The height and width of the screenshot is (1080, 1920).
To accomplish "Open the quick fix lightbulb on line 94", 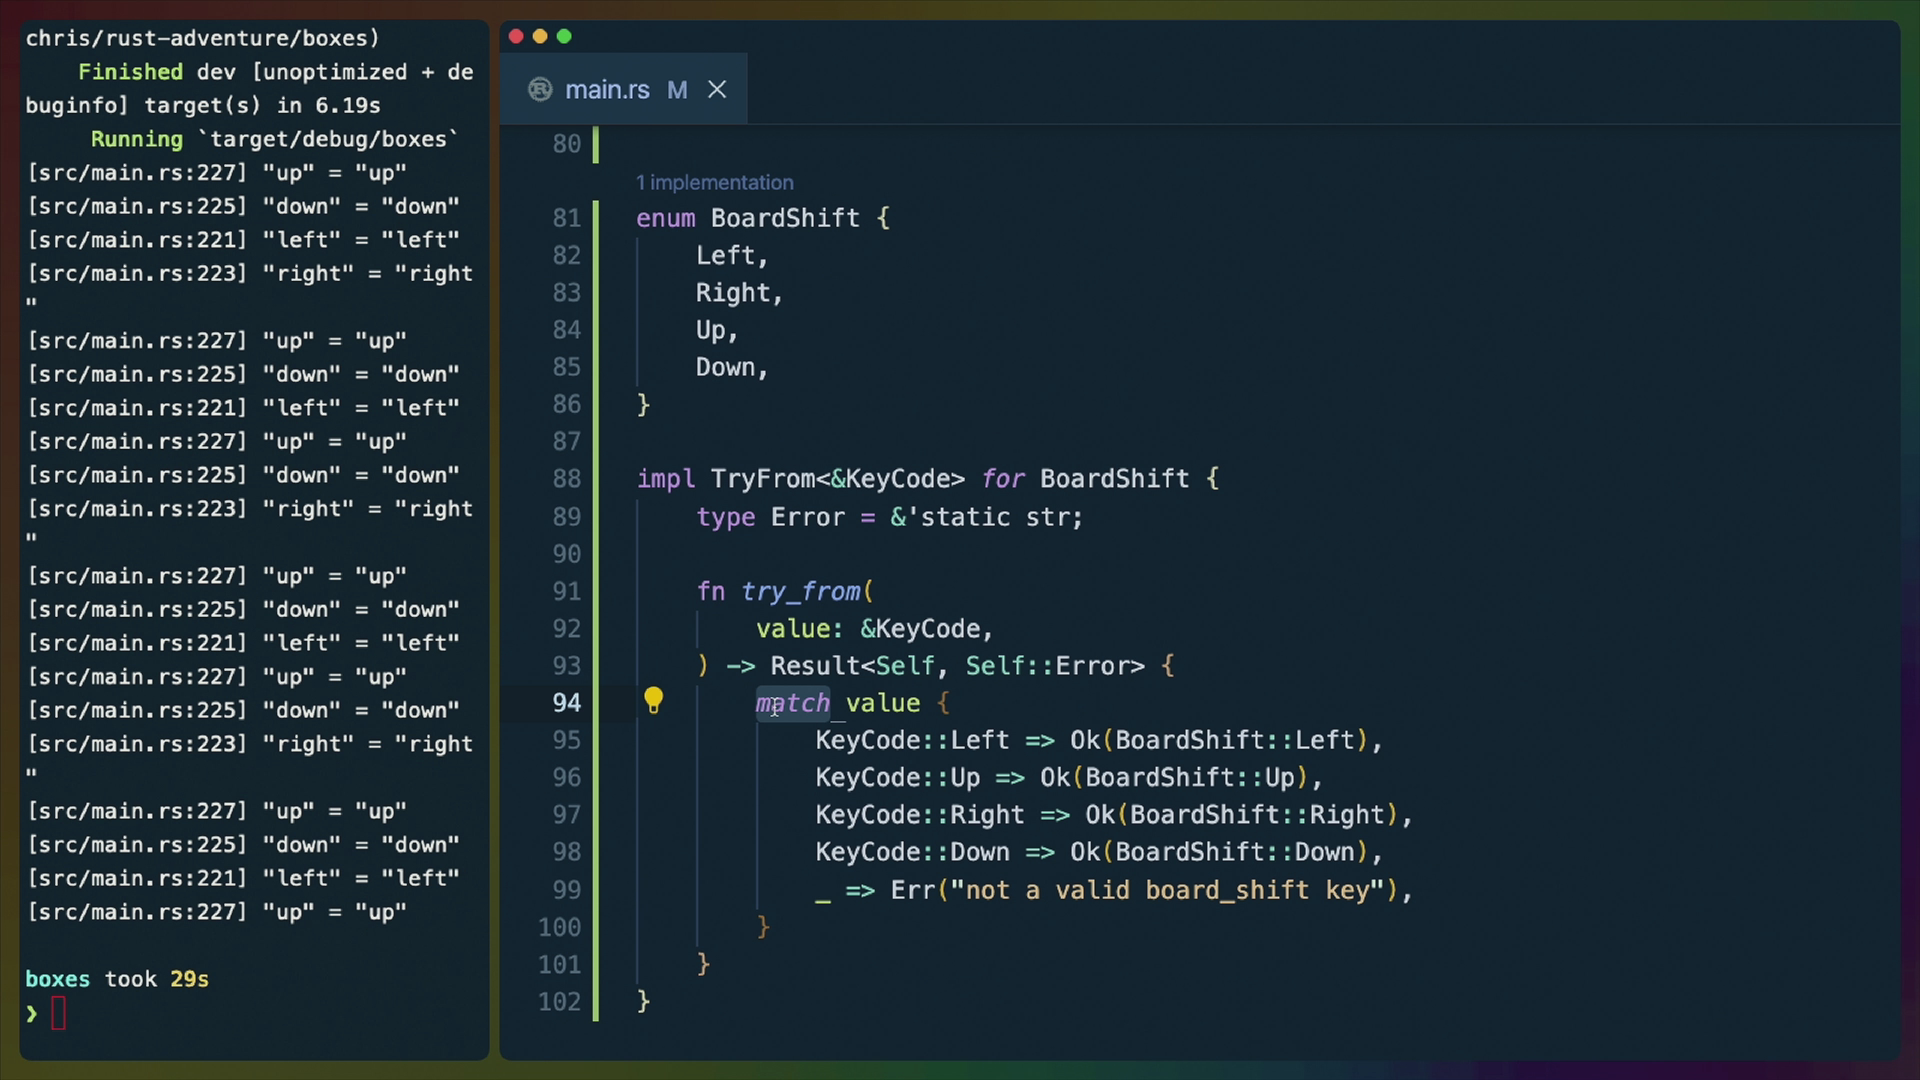I will pyautogui.click(x=653, y=701).
